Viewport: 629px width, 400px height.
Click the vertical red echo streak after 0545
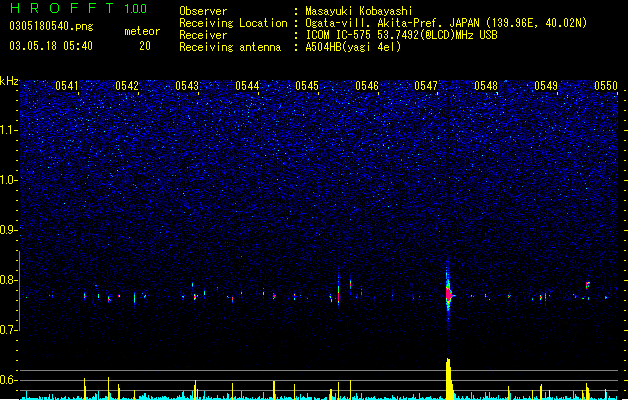coord(339,292)
